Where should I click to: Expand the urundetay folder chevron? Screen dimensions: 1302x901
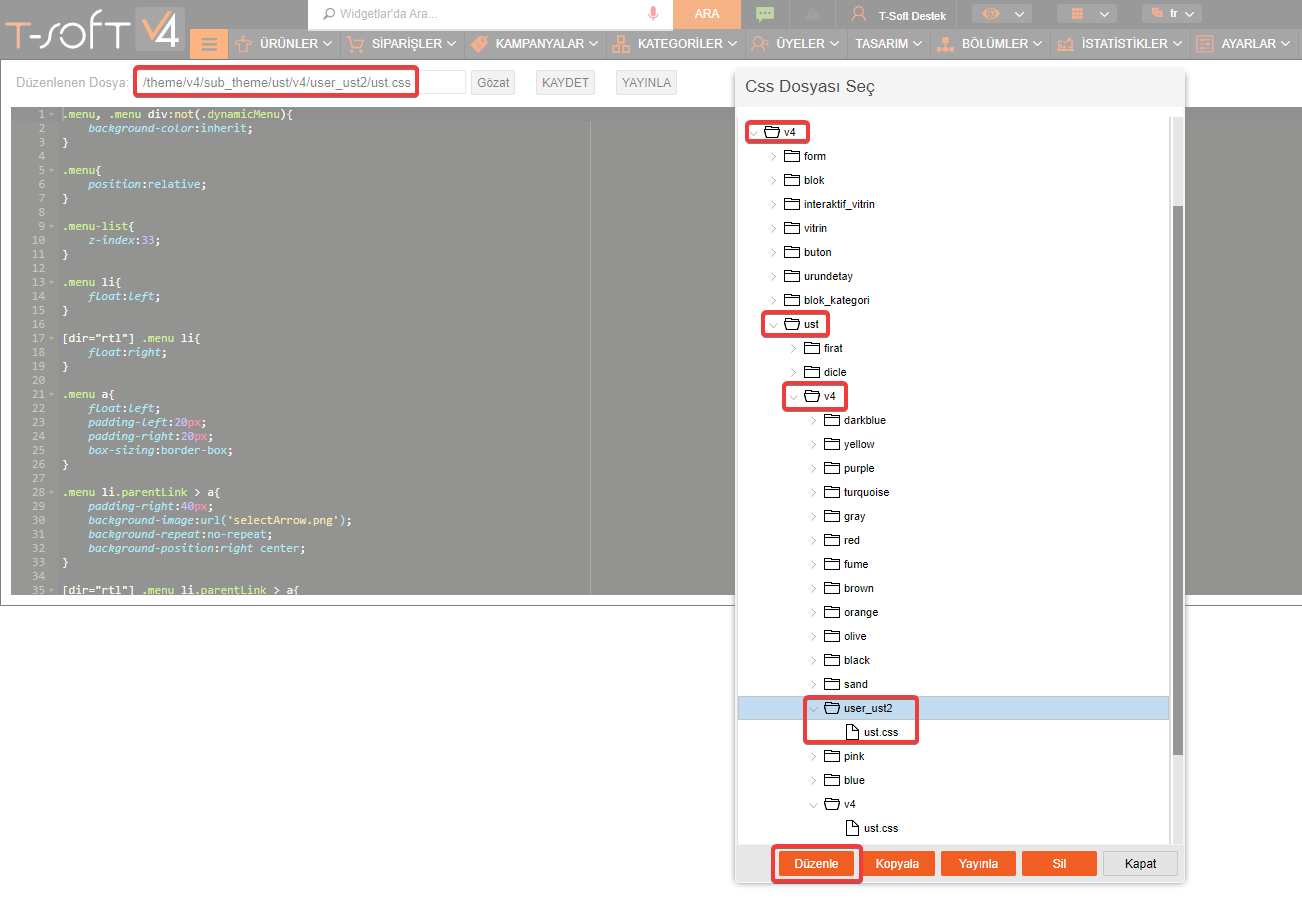(x=773, y=276)
